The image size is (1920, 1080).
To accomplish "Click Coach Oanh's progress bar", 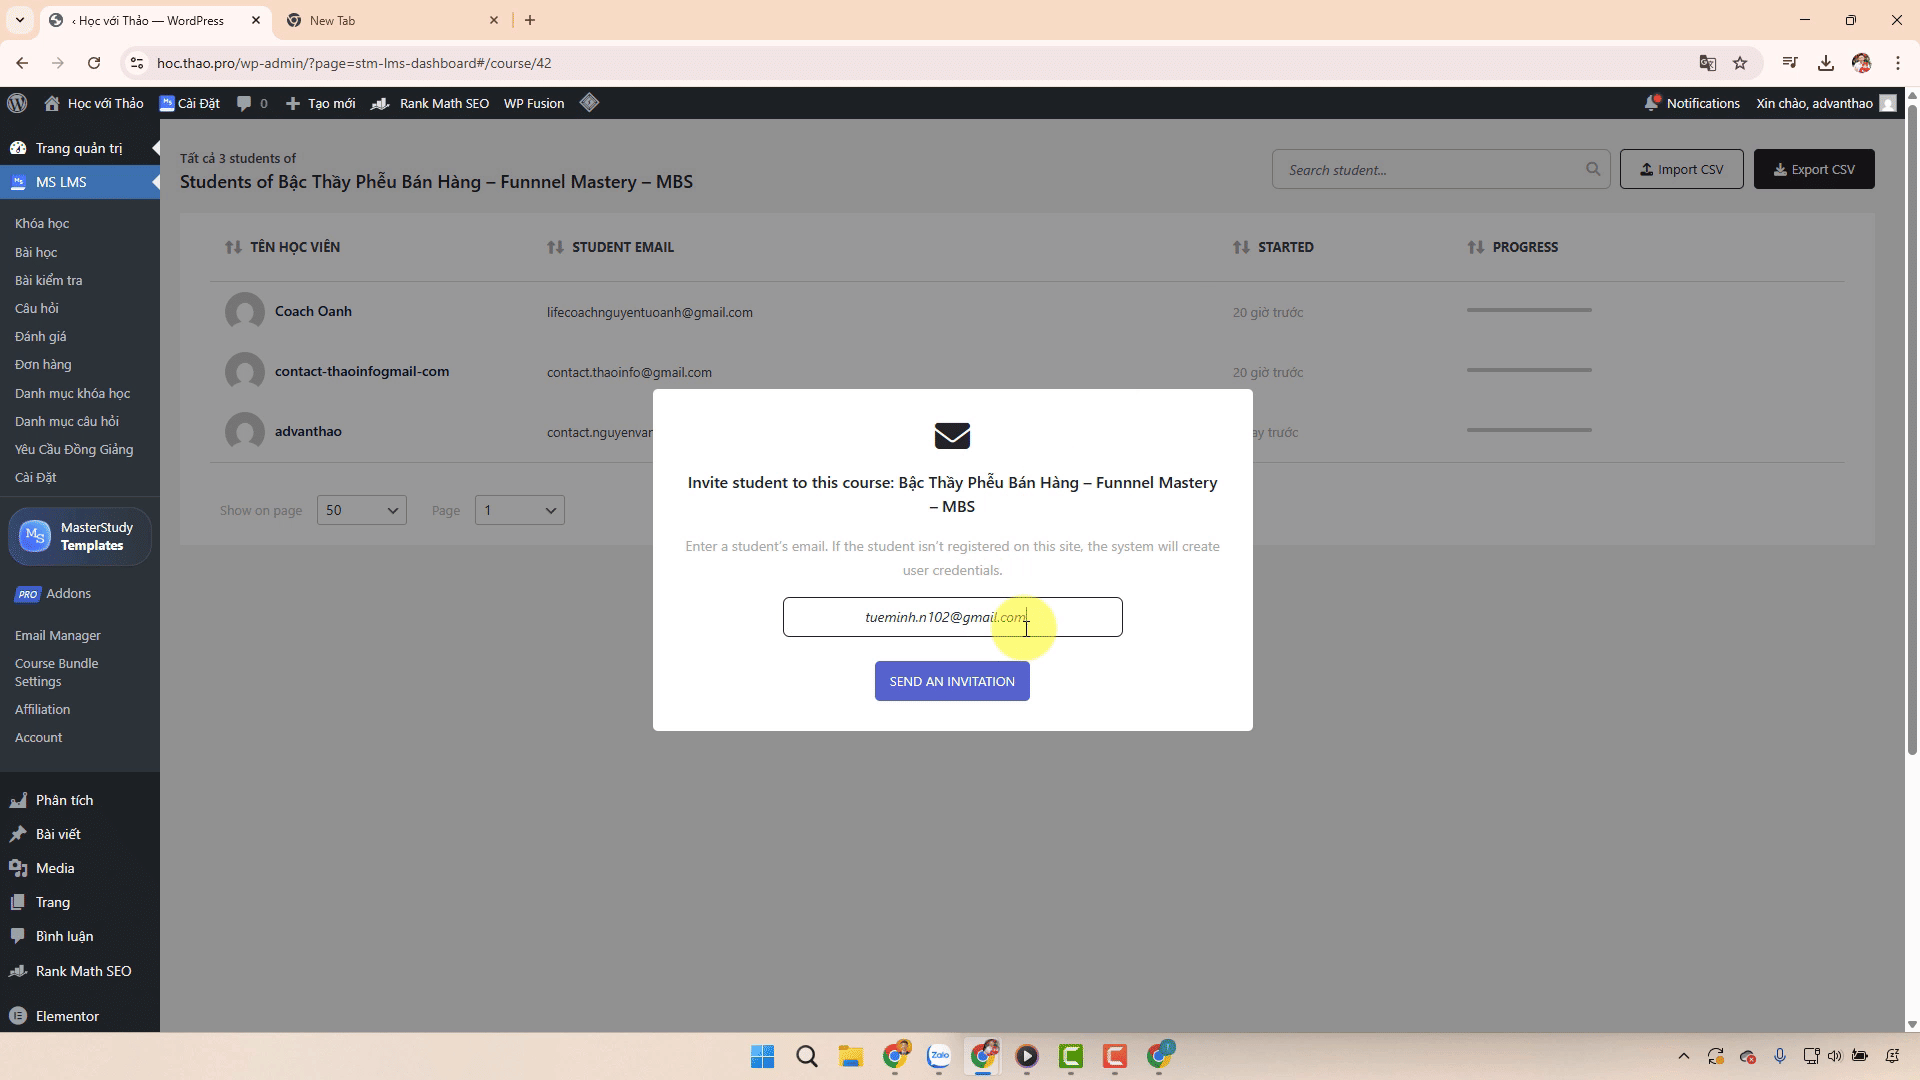I will pyautogui.click(x=1528, y=310).
